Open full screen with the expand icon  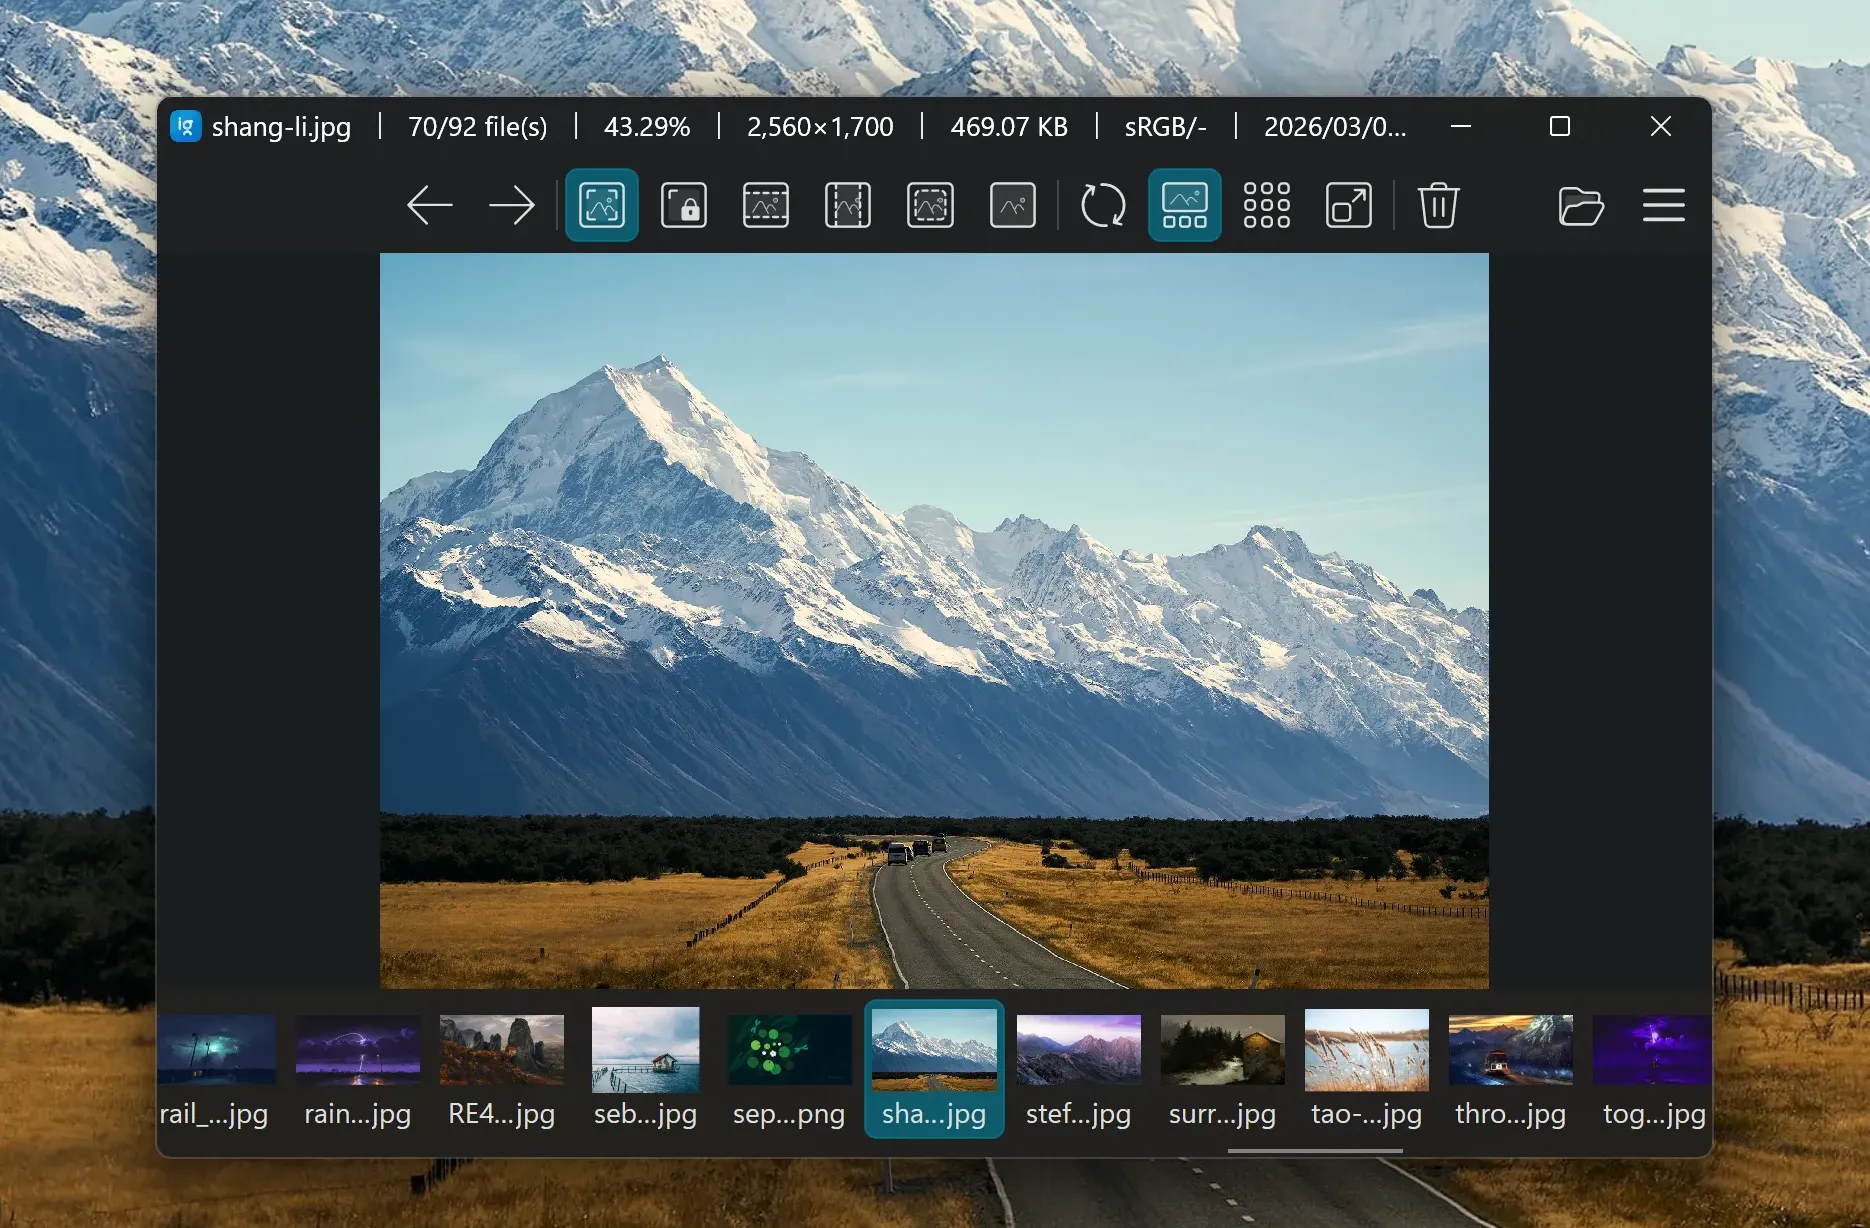click(1349, 206)
